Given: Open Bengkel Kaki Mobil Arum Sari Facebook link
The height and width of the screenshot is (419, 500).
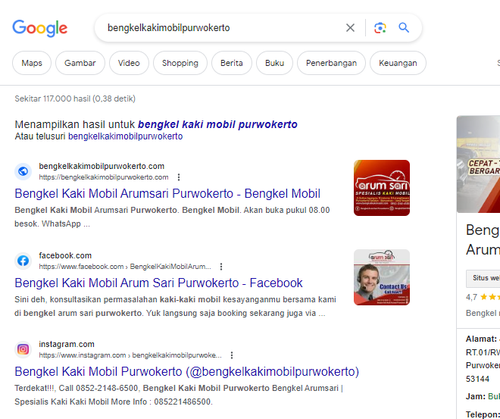Looking at the screenshot, I should [x=158, y=283].
